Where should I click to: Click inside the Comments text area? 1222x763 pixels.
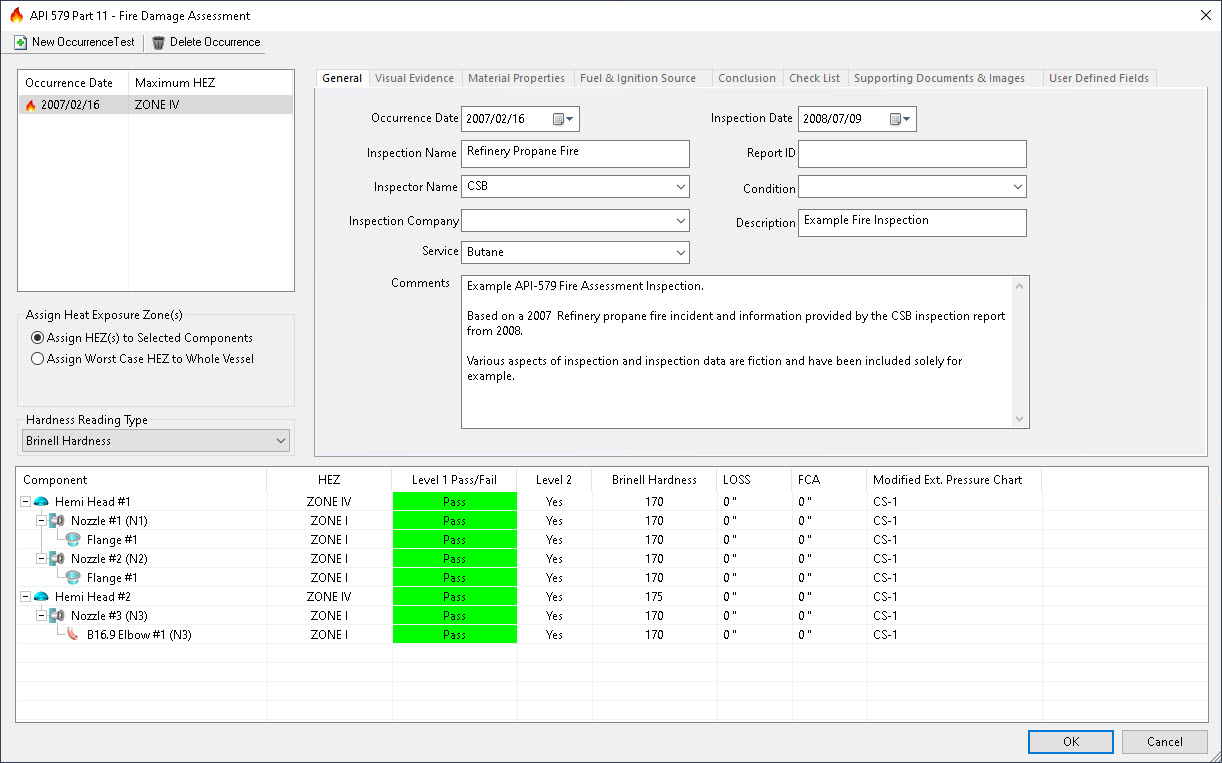pyautogui.click(x=737, y=352)
